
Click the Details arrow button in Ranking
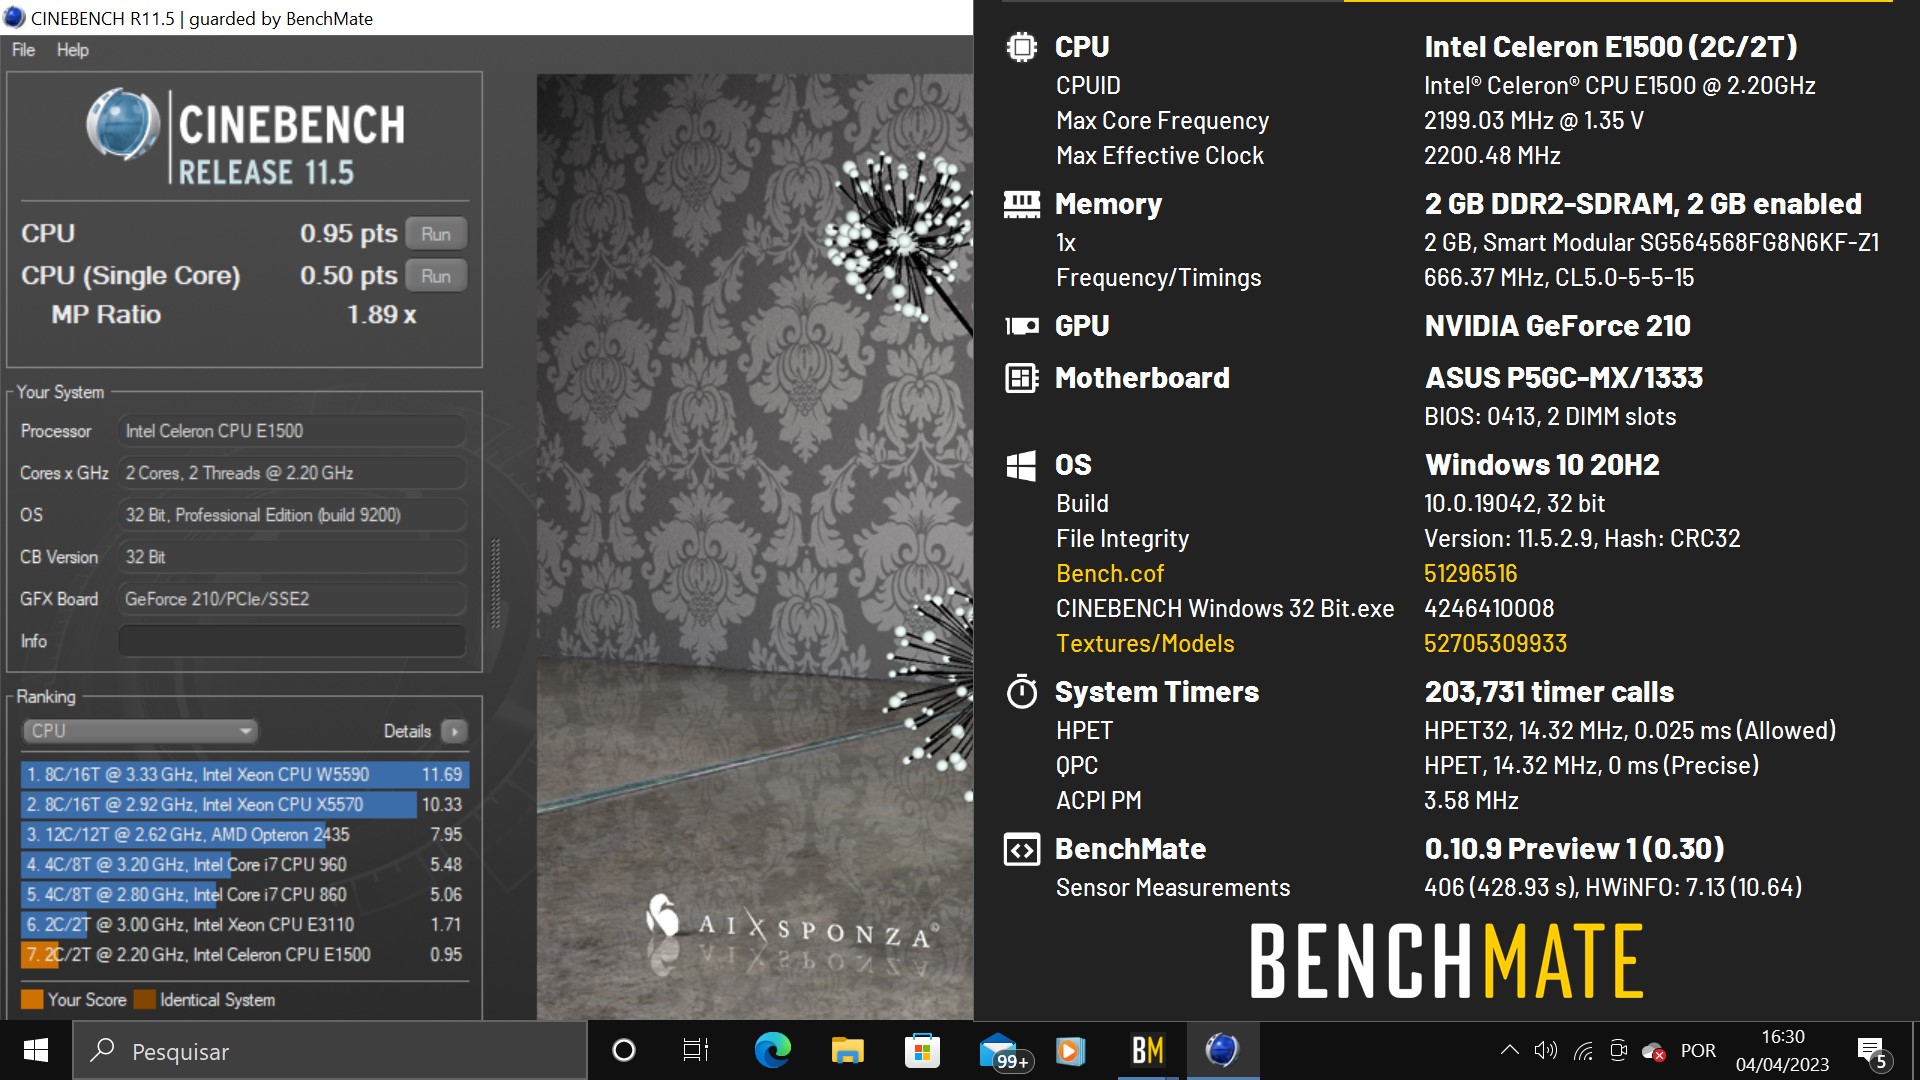454,731
